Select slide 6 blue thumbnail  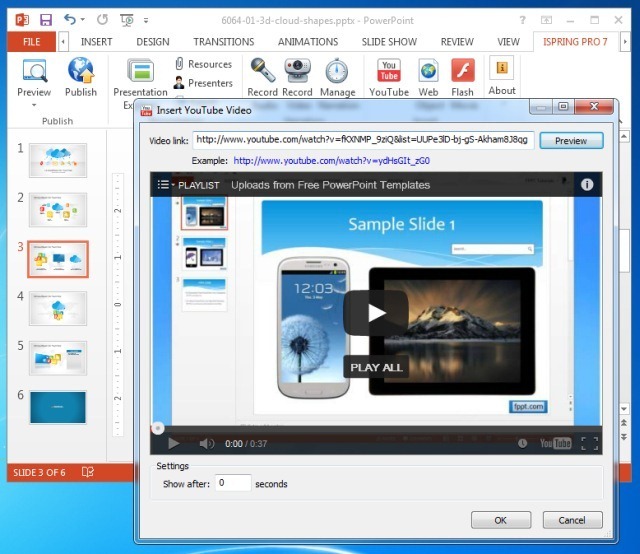tap(58, 407)
